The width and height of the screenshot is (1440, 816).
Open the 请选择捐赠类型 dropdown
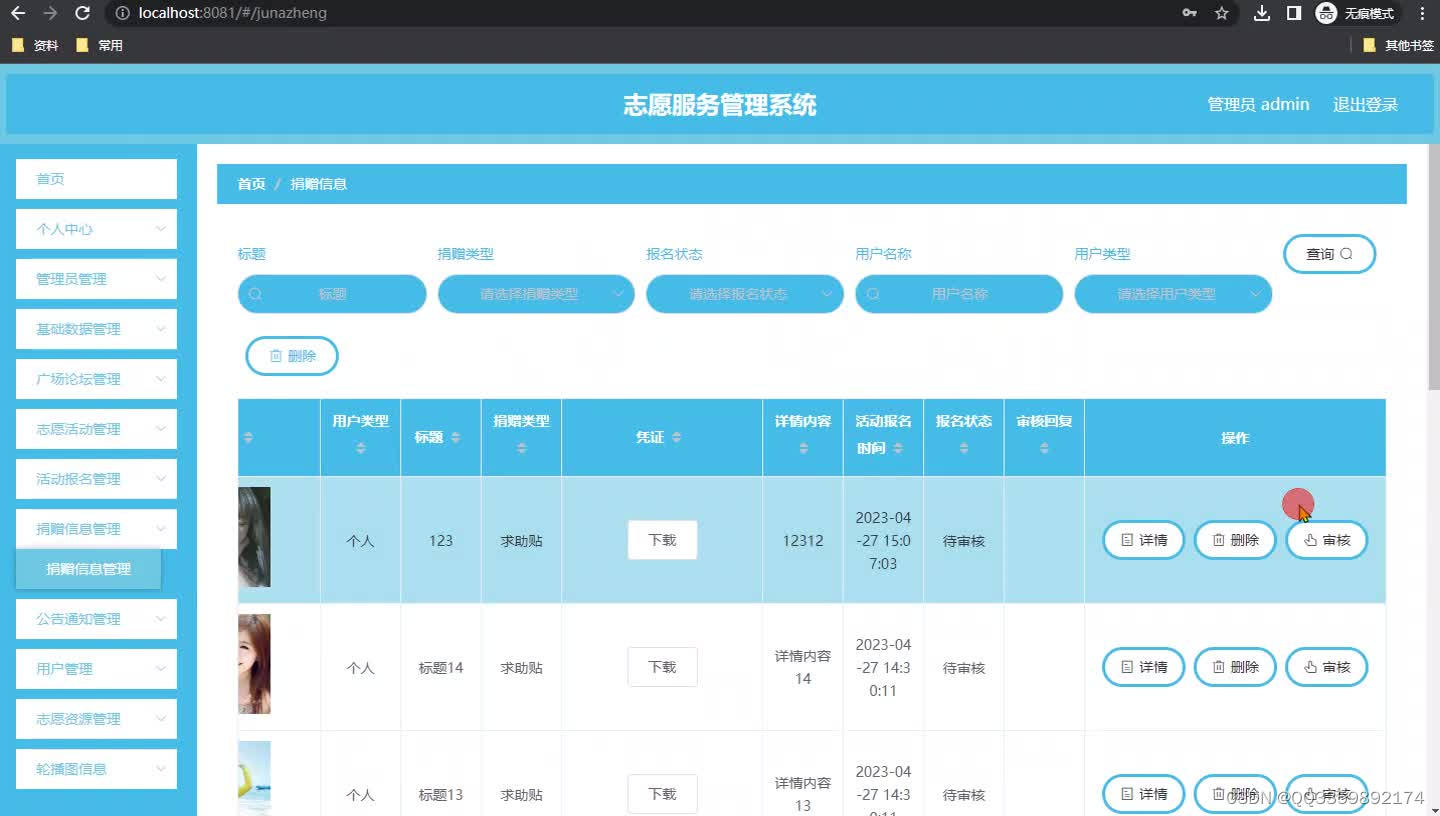pyautogui.click(x=536, y=294)
